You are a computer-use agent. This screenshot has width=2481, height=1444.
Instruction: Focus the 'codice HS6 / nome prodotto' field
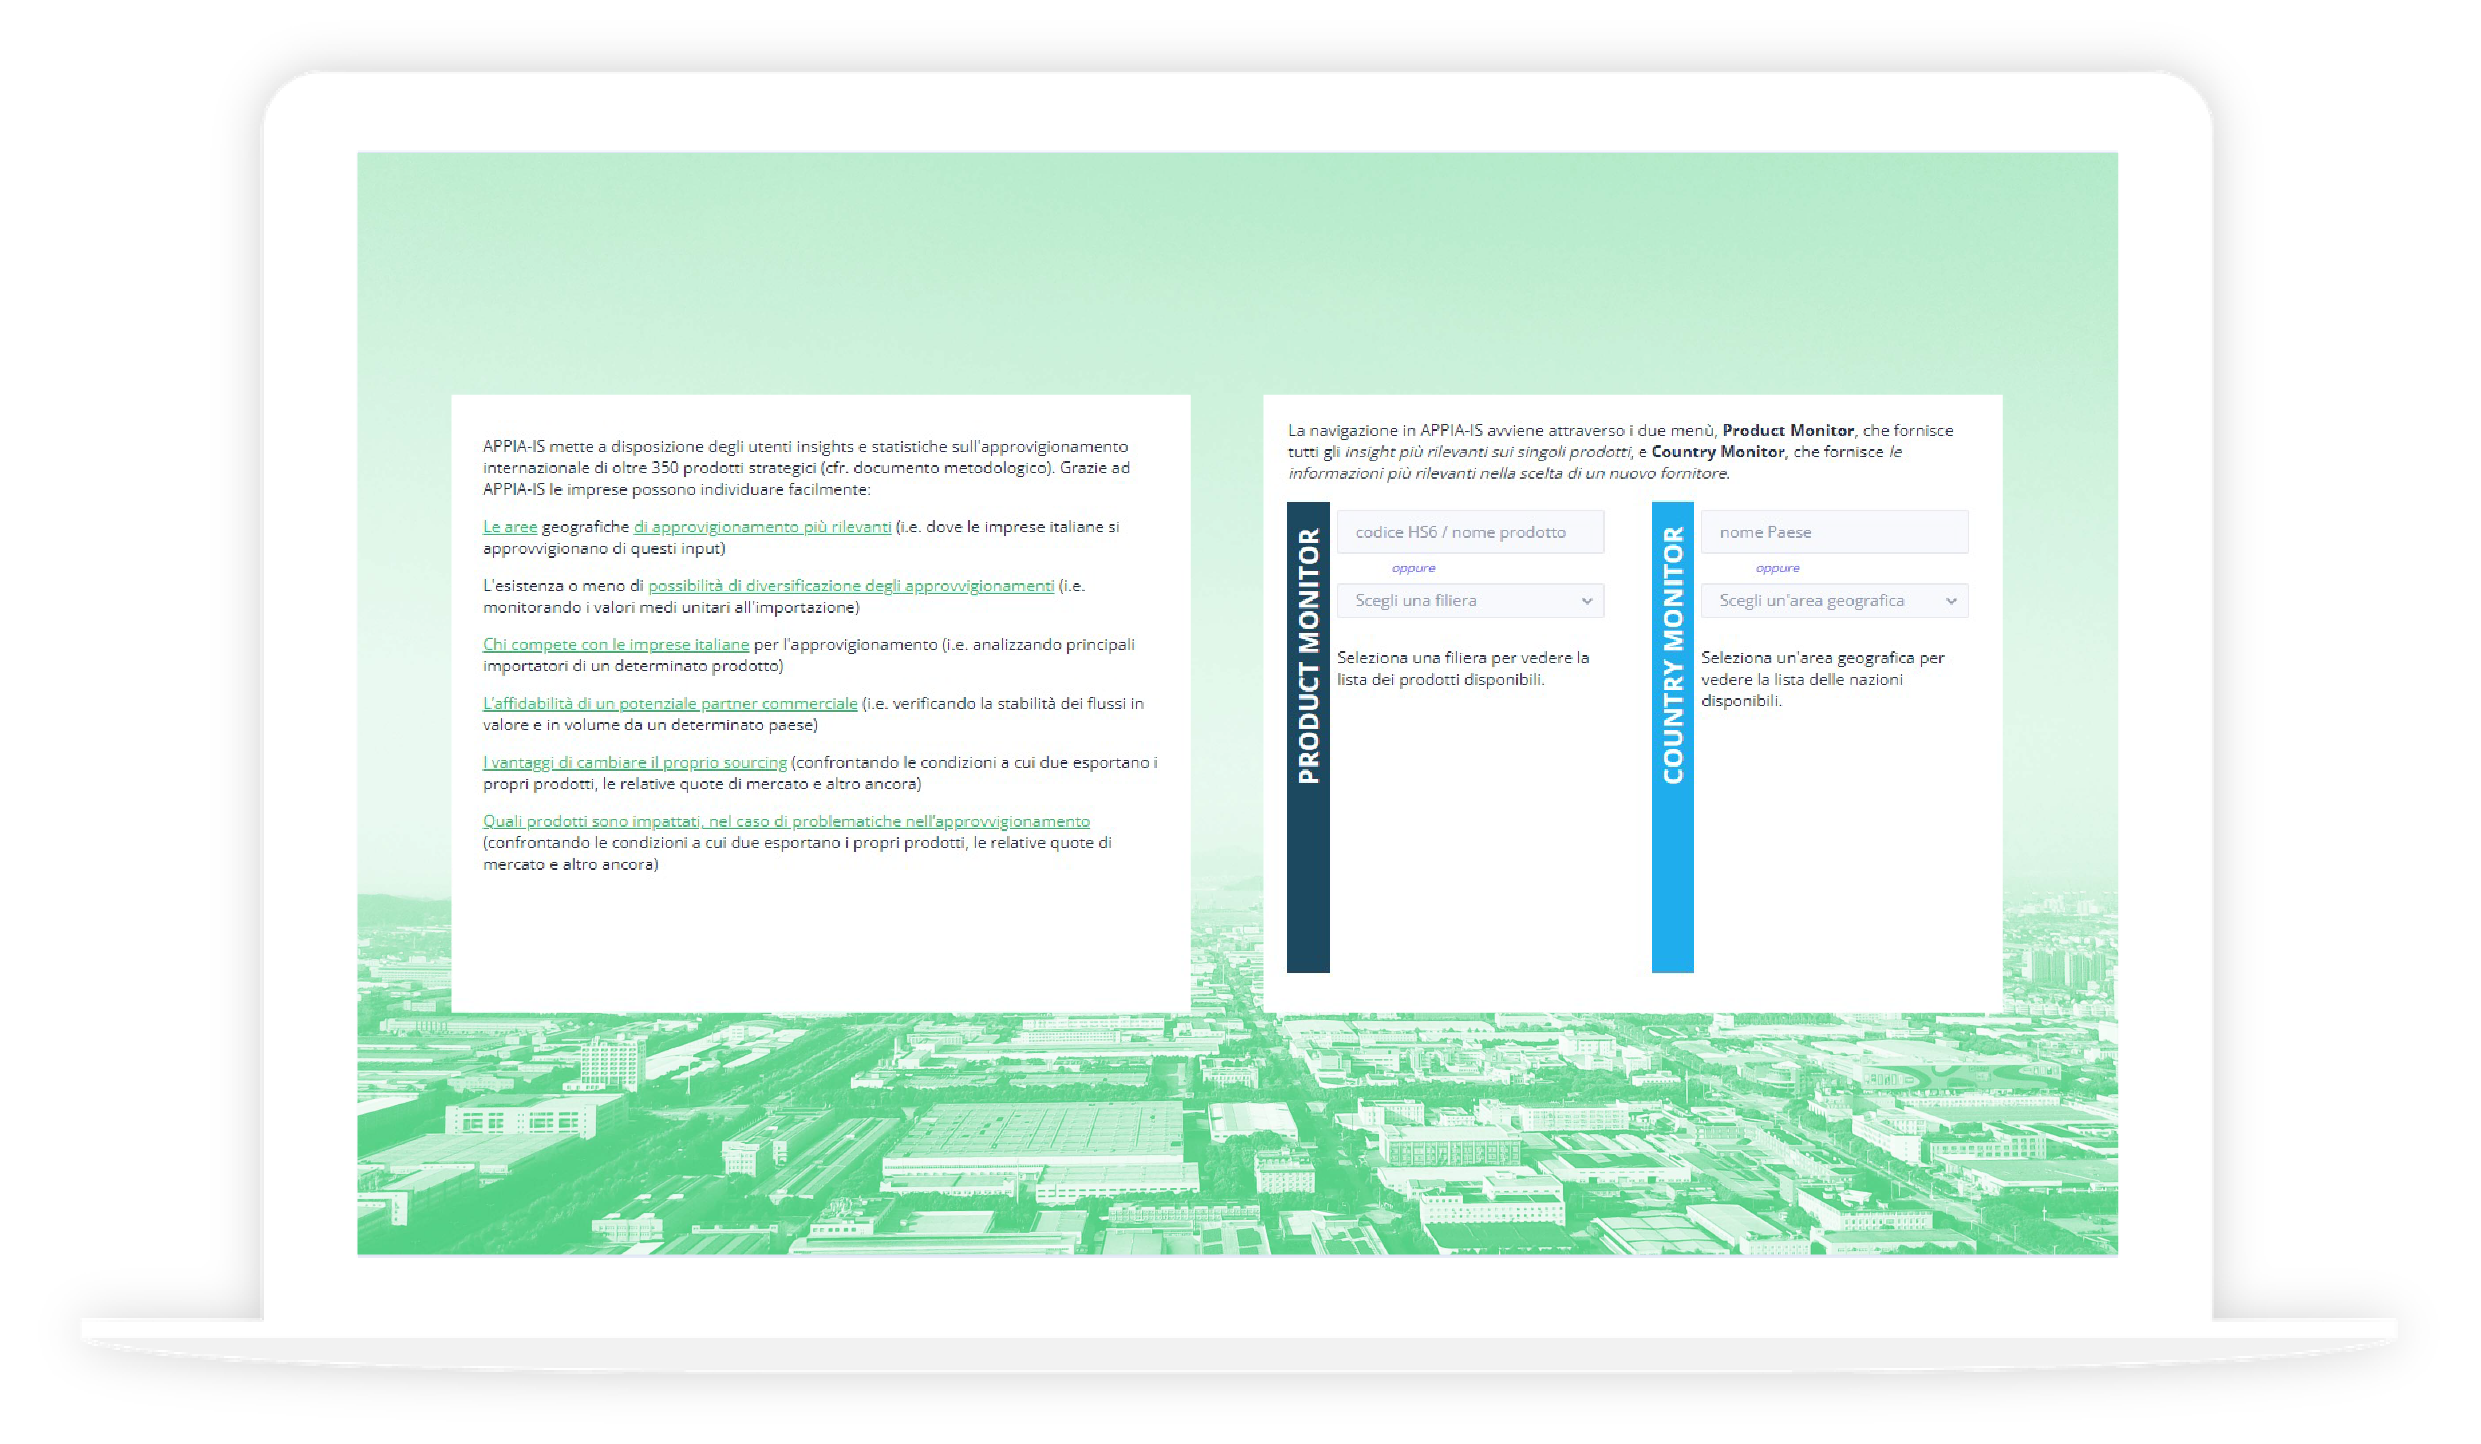(x=1470, y=532)
